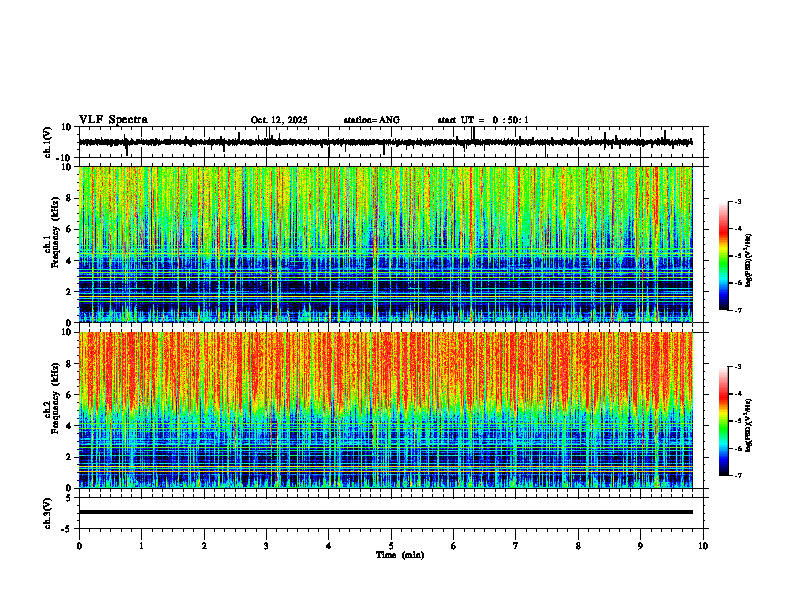Click time axis tick label "4"

tap(329, 546)
